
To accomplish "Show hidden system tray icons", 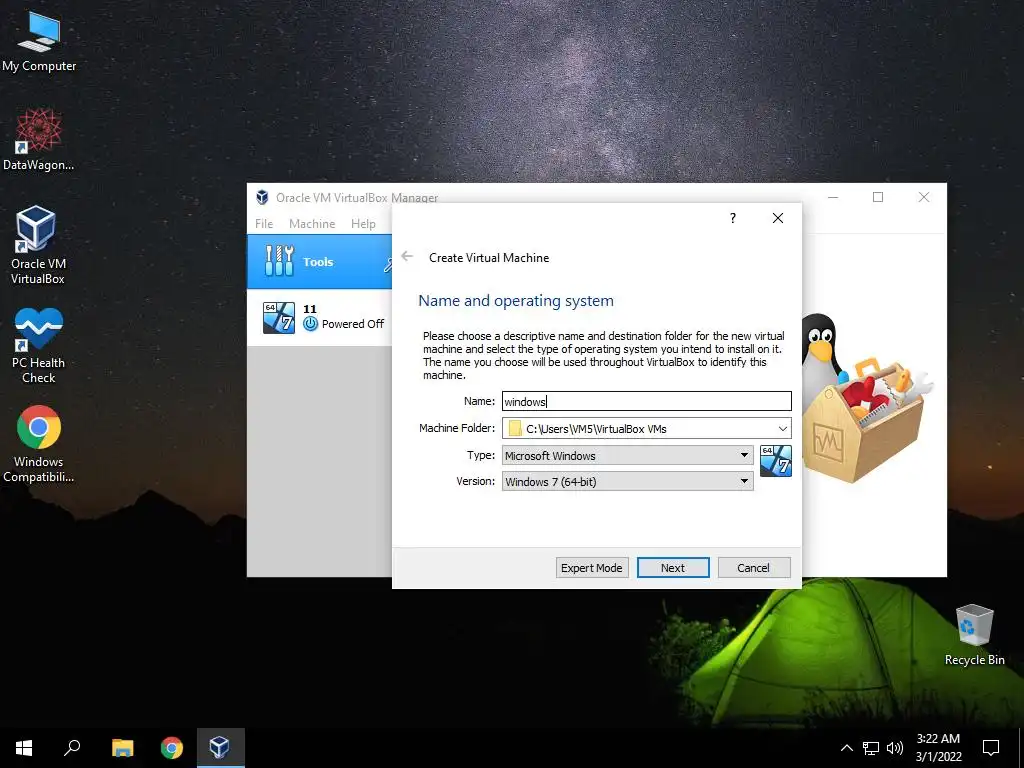I will click(x=846, y=748).
